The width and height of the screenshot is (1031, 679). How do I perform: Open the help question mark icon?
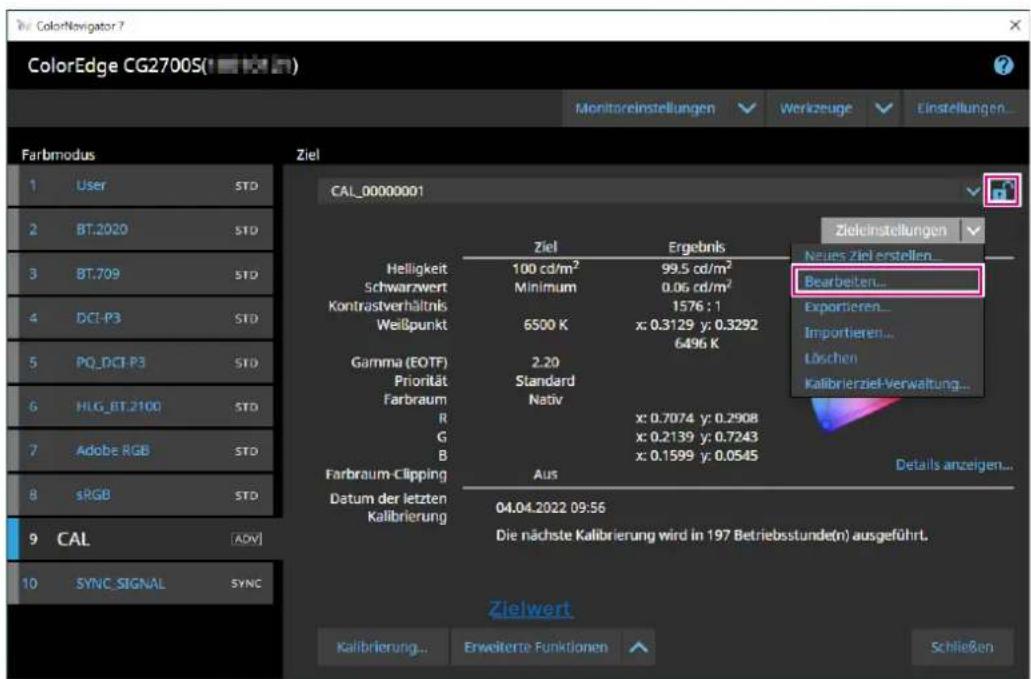coord(1003,65)
